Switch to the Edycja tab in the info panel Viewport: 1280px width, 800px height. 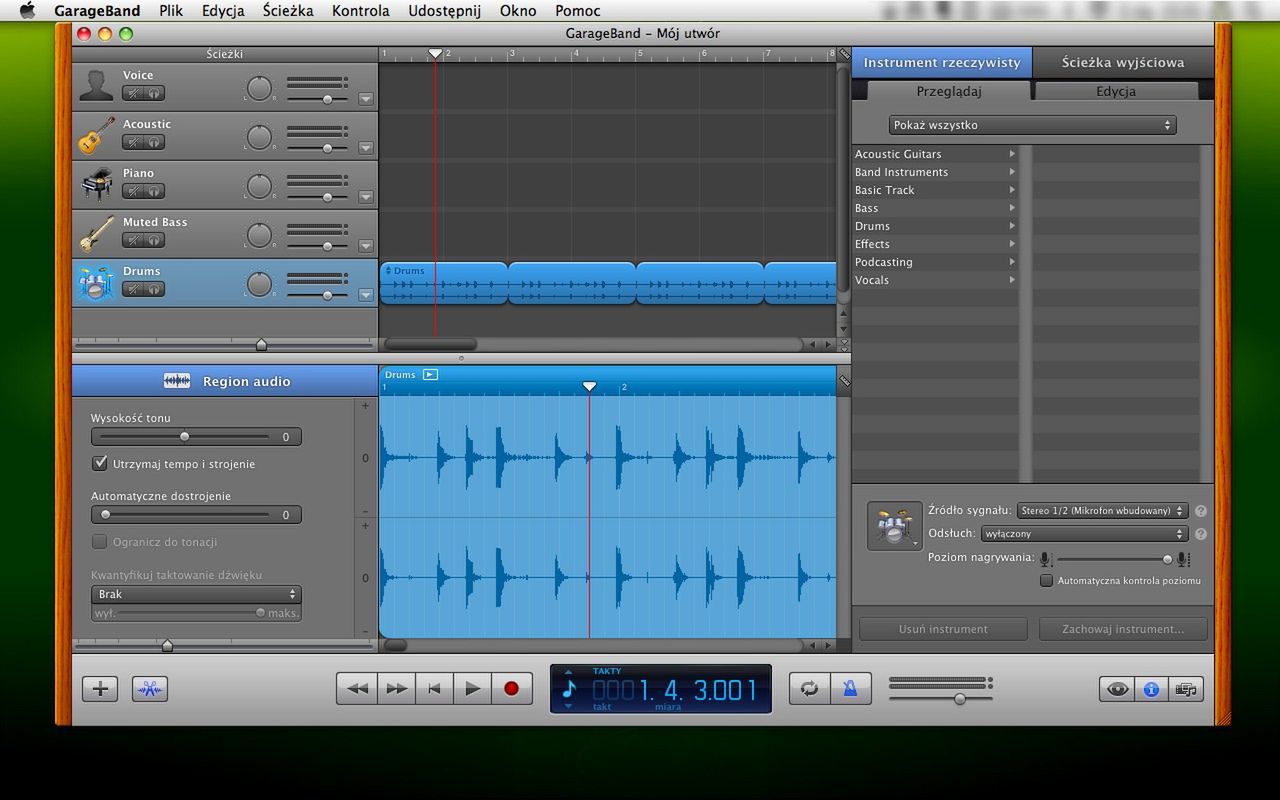click(1115, 91)
